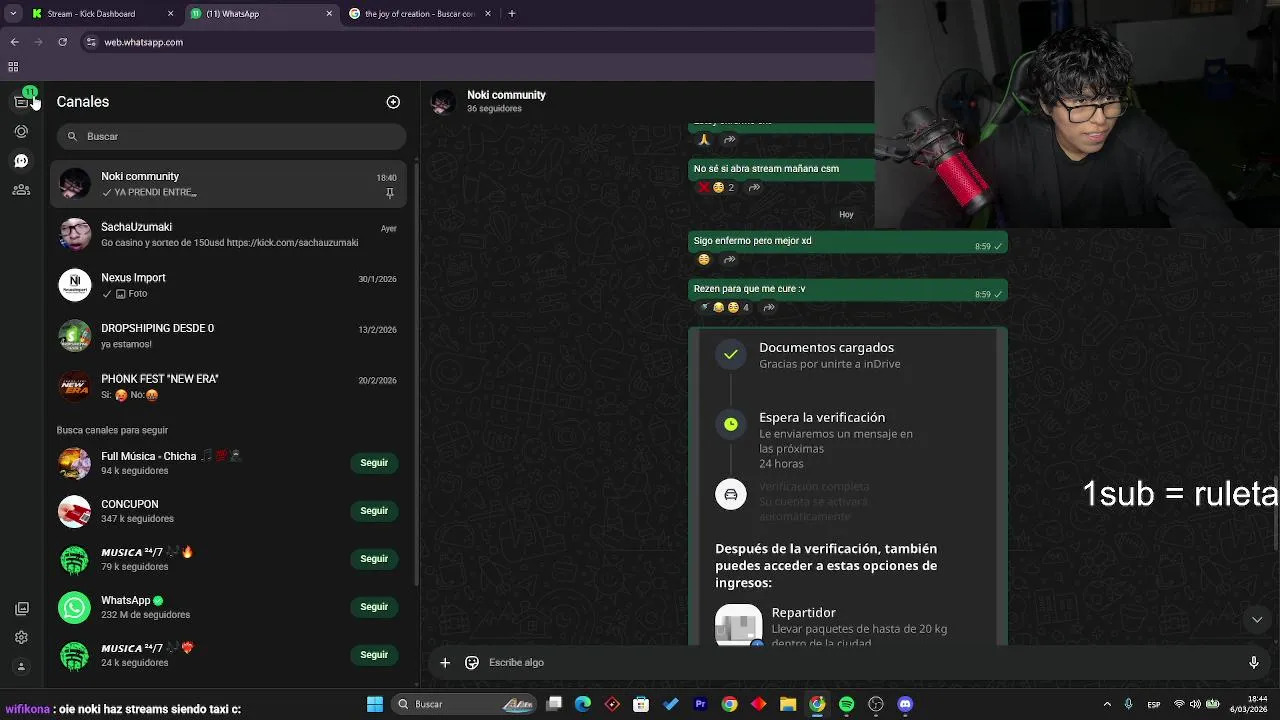1280x720 pixels.
Task: Open the Chats icon with unread badge
Action: click(22, 101)
